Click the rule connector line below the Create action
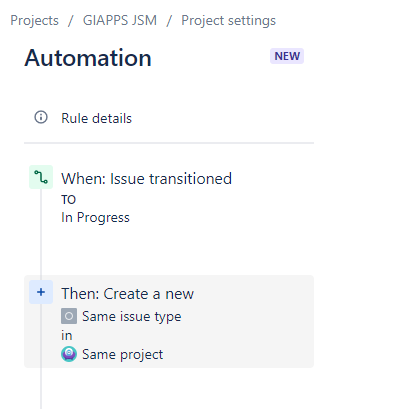Image resolution: width=417 pixels, height=409 pixels. click(x=41, y=388)
